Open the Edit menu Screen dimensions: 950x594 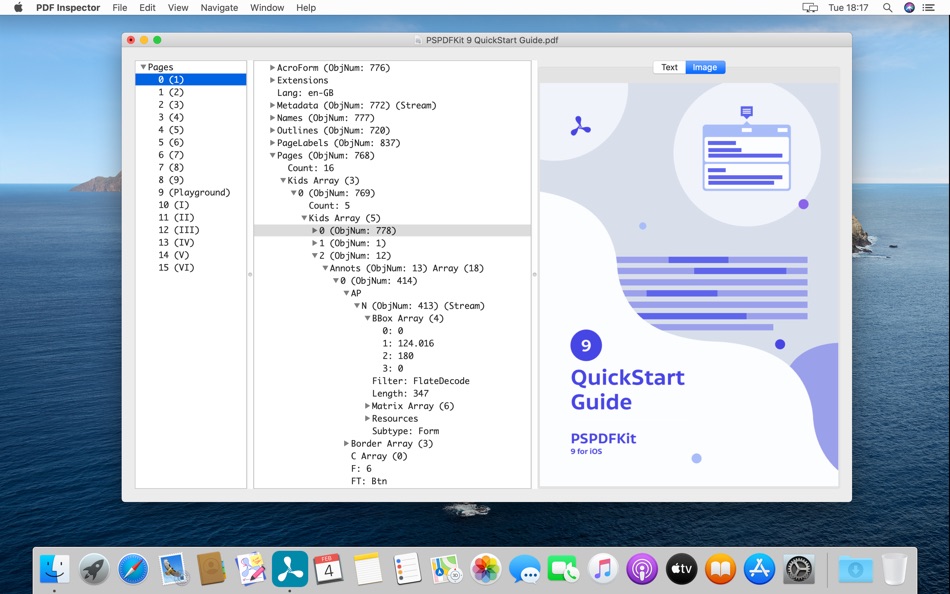point(147,8)
